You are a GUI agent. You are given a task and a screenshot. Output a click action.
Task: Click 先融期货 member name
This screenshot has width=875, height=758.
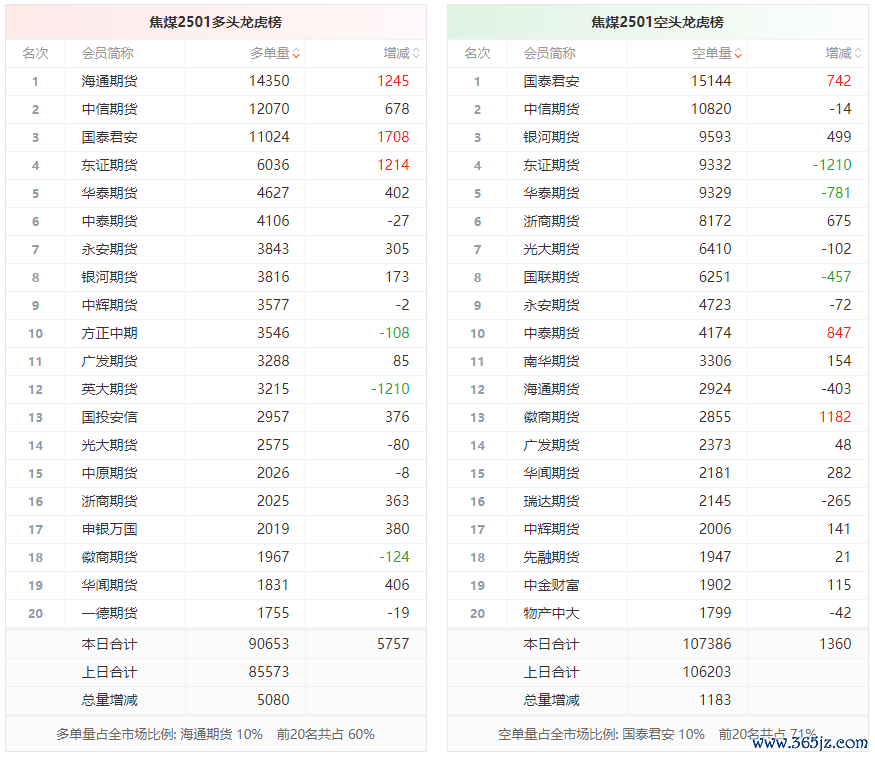[551, 557]
